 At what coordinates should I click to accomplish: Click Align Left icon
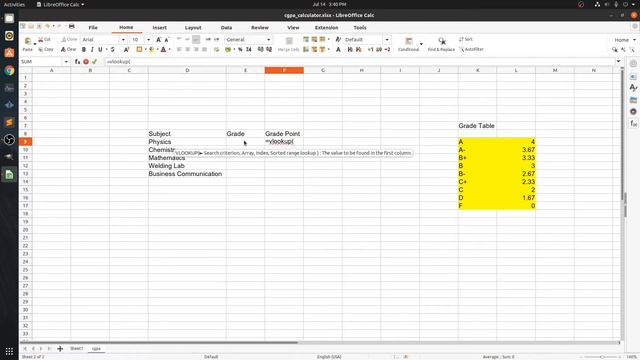(179, 49)
